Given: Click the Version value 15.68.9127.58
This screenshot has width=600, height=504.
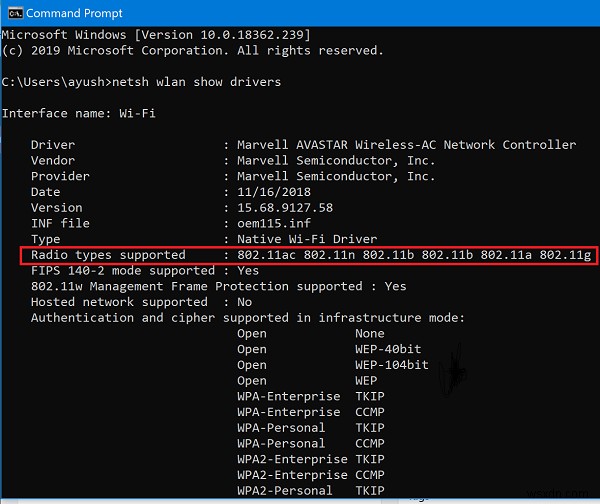Looking at the screenshot, I should pyautogui.click(x=285, y=207).
